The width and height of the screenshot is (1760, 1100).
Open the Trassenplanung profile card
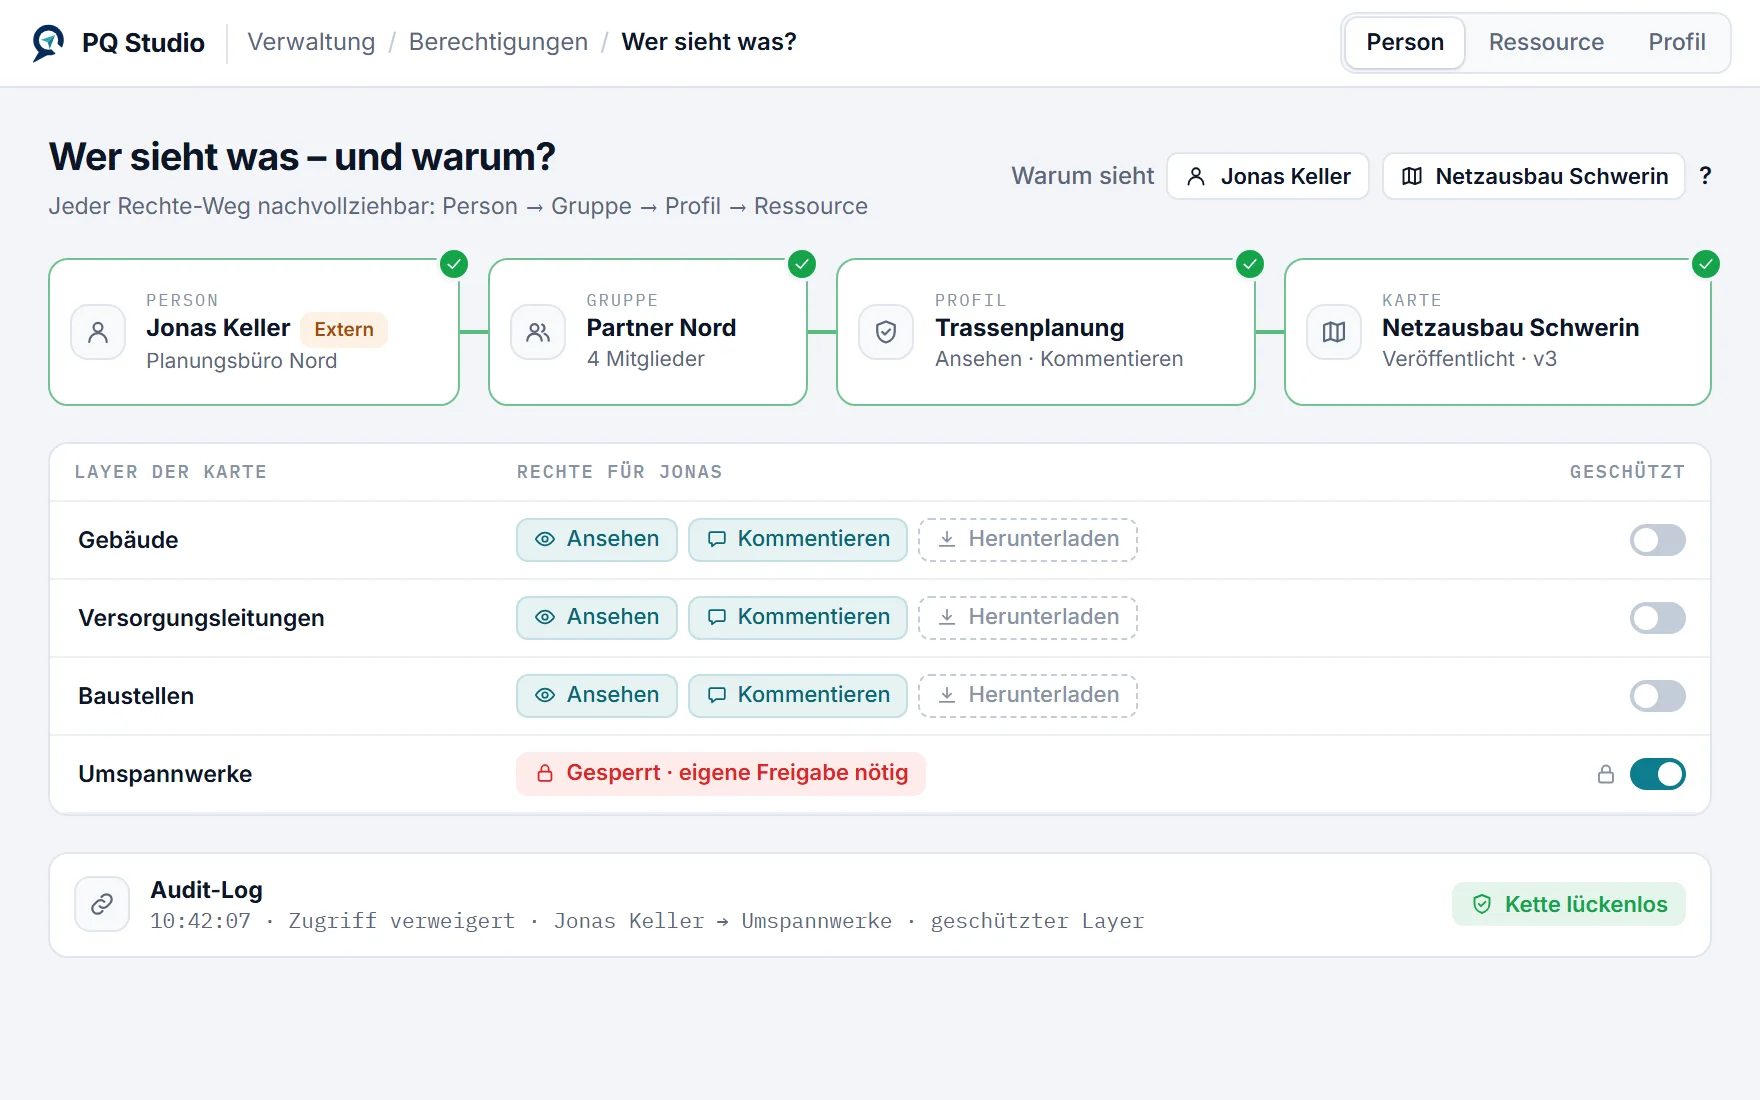pos(1046,332)
